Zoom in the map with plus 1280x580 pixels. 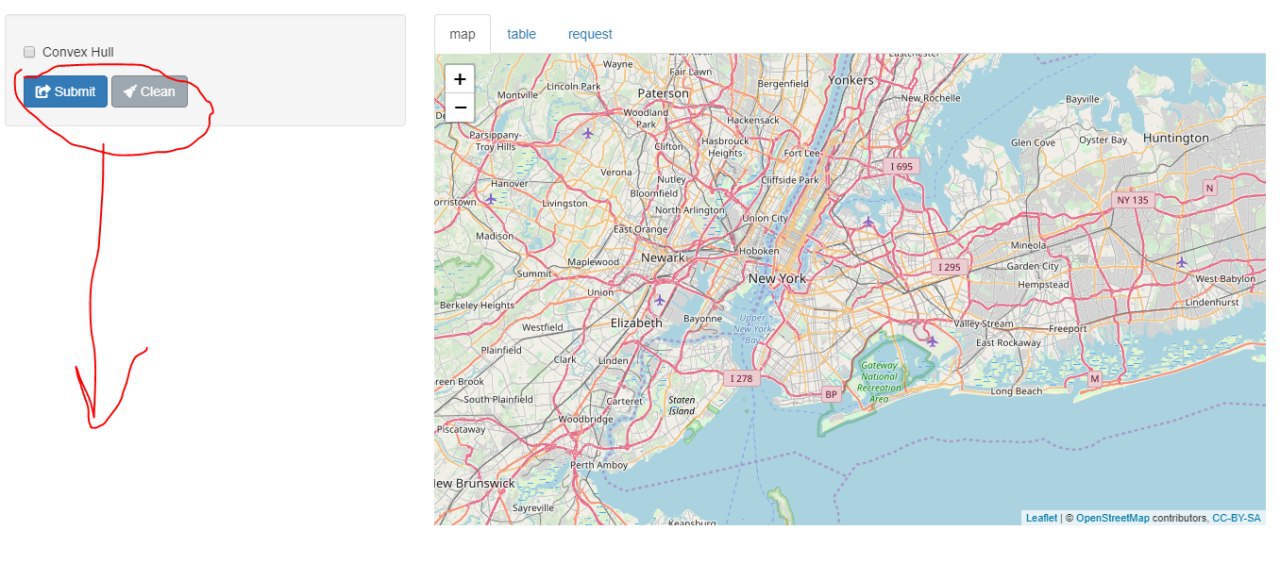click(x=459, y=79)
